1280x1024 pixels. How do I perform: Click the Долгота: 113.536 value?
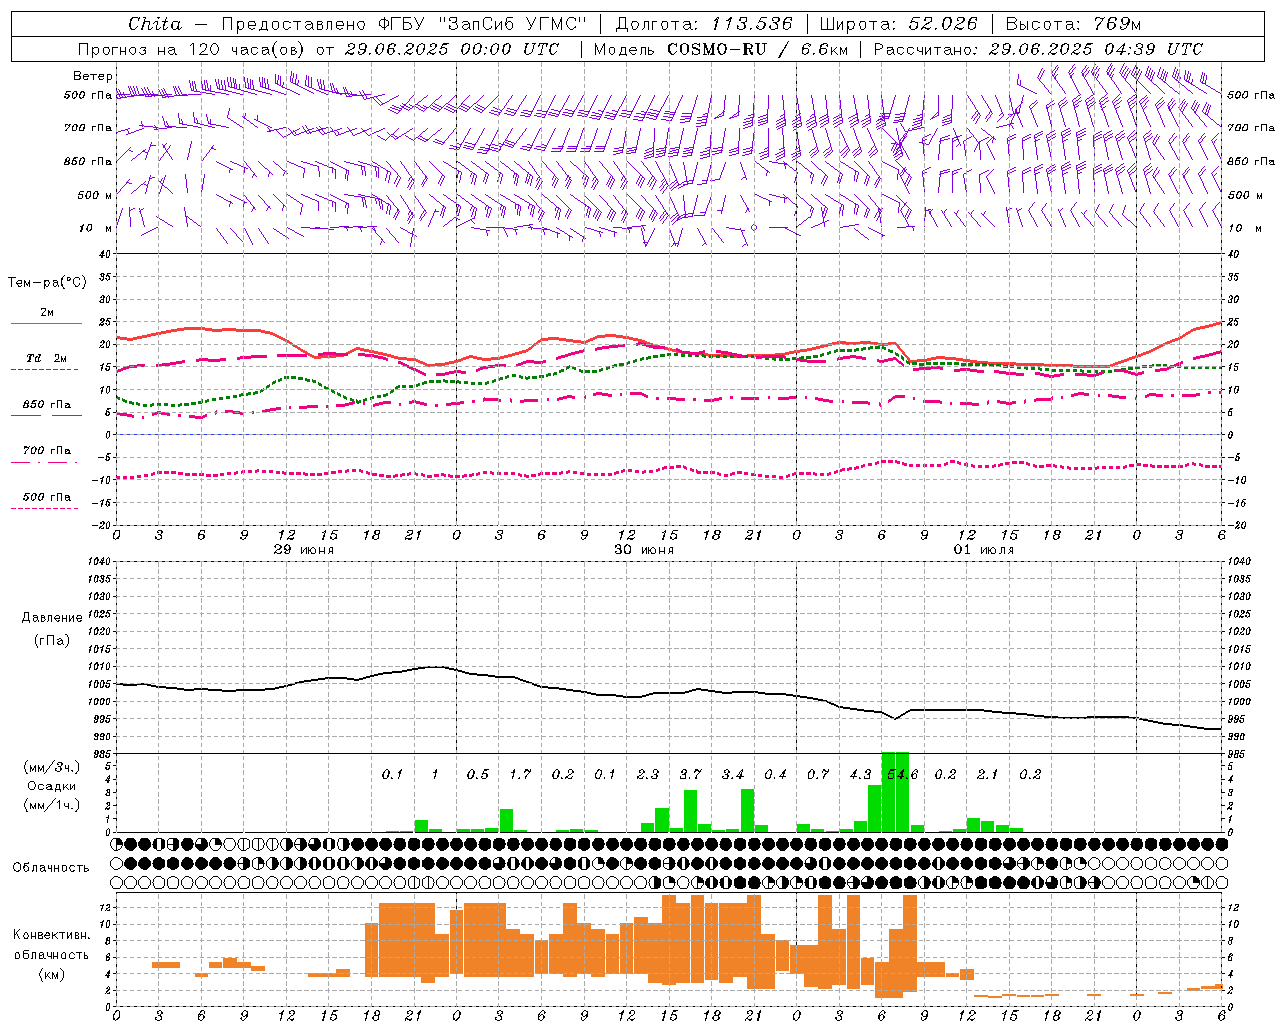(704, 24)
